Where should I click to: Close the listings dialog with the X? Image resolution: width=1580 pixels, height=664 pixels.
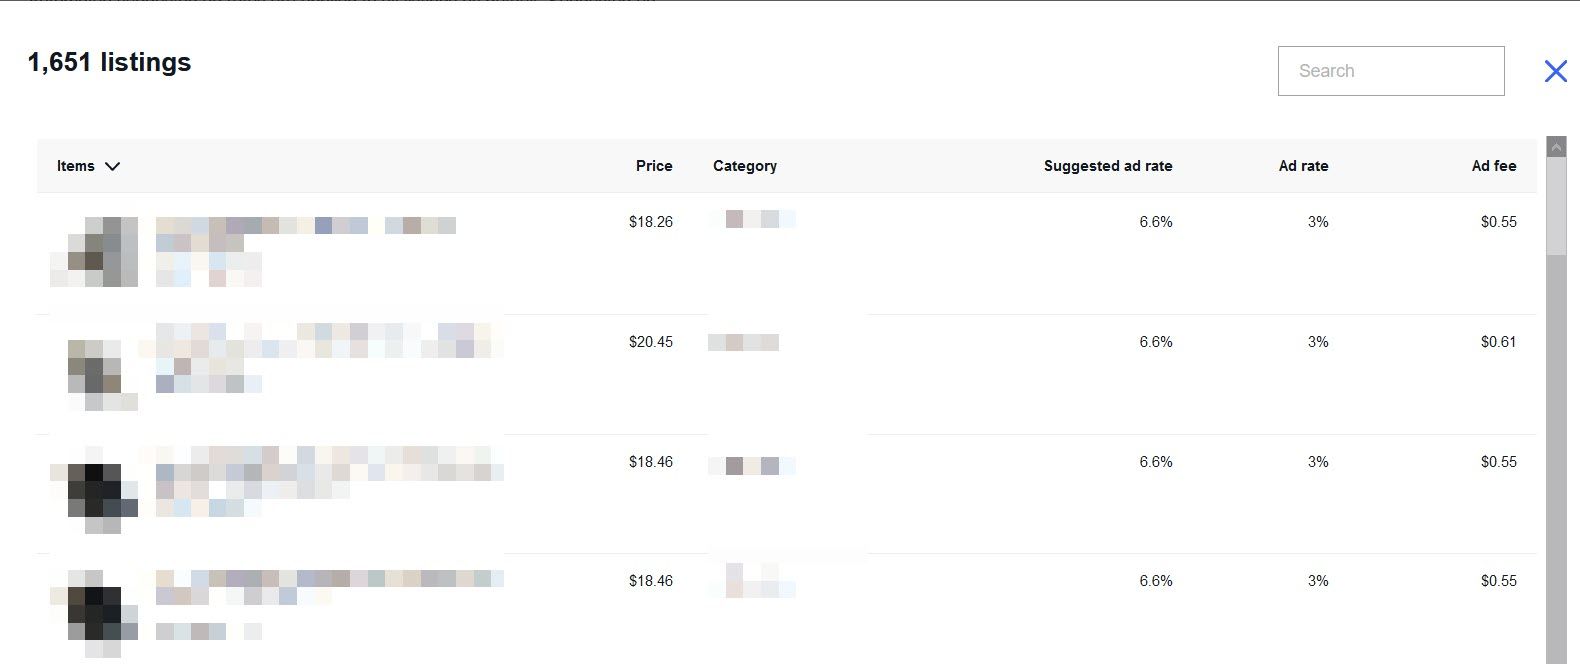[x=1555, y=71]
